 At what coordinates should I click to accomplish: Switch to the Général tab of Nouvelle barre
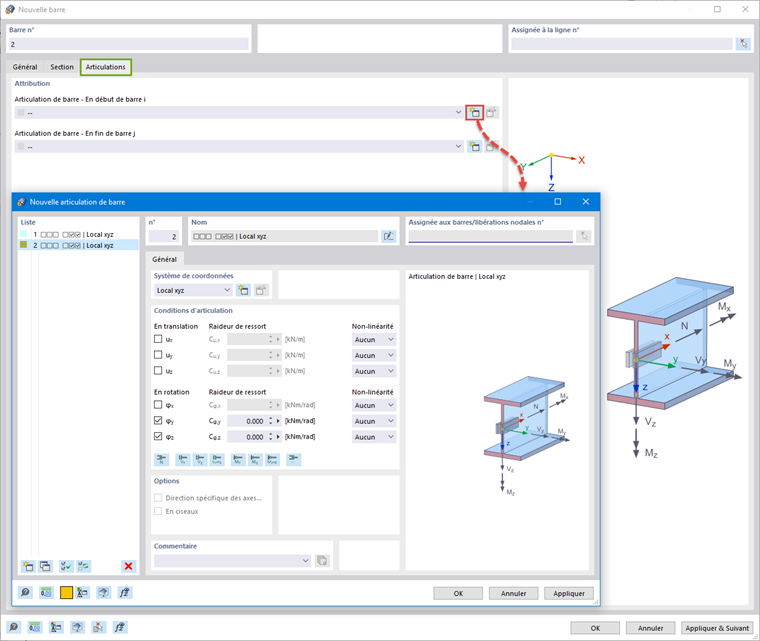pos(25,67)
